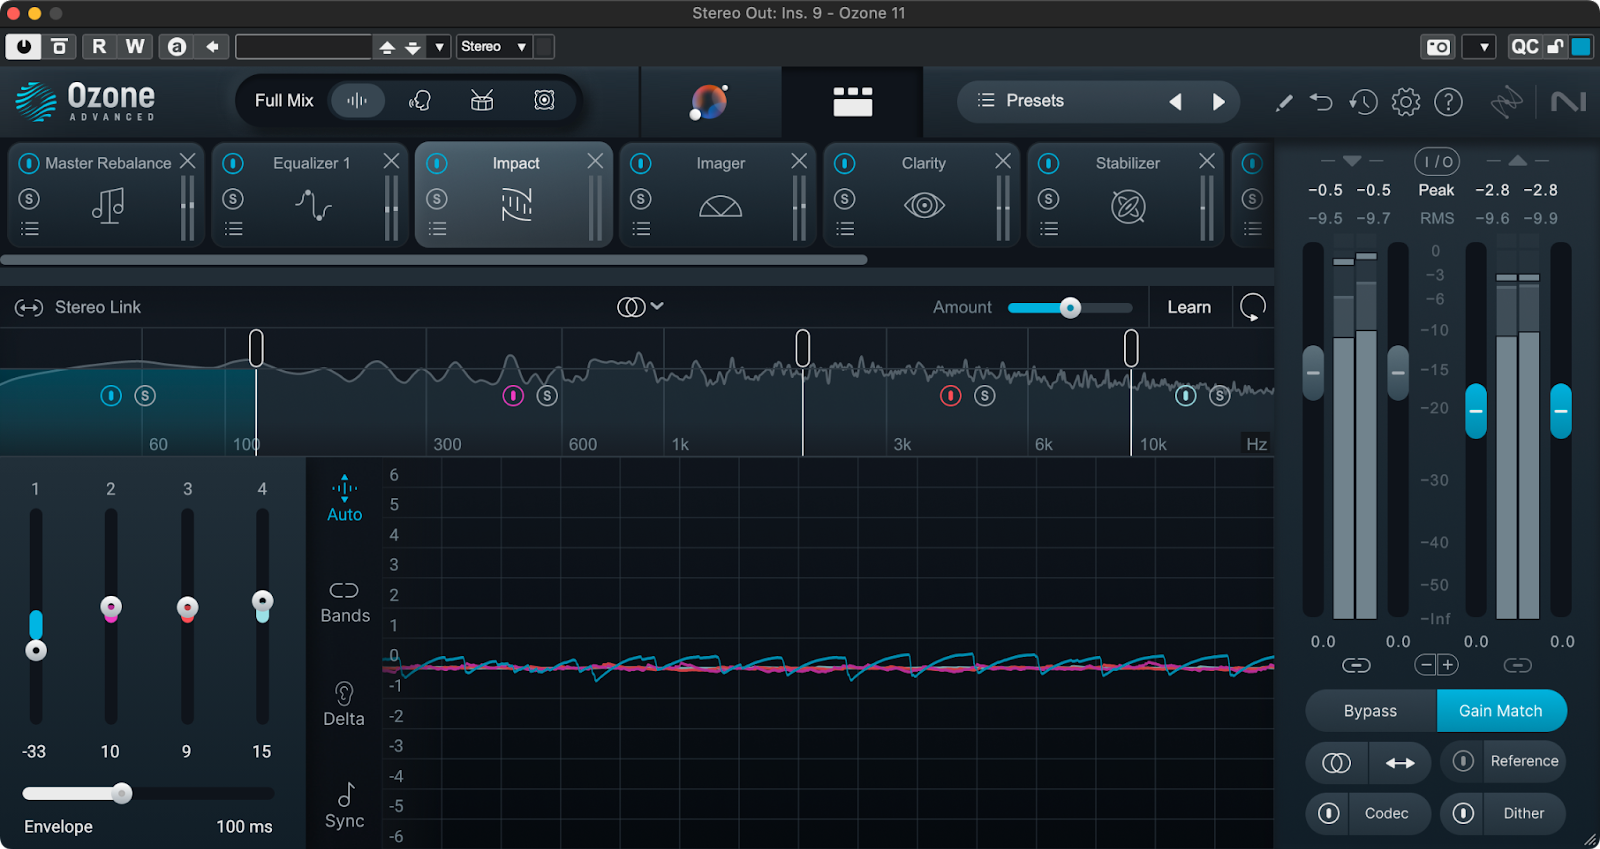Image resolution: width=1600 pixels, height=849 pixels.
Task: Toggle the Reference power button
Action: click(x=1463, y=761)
